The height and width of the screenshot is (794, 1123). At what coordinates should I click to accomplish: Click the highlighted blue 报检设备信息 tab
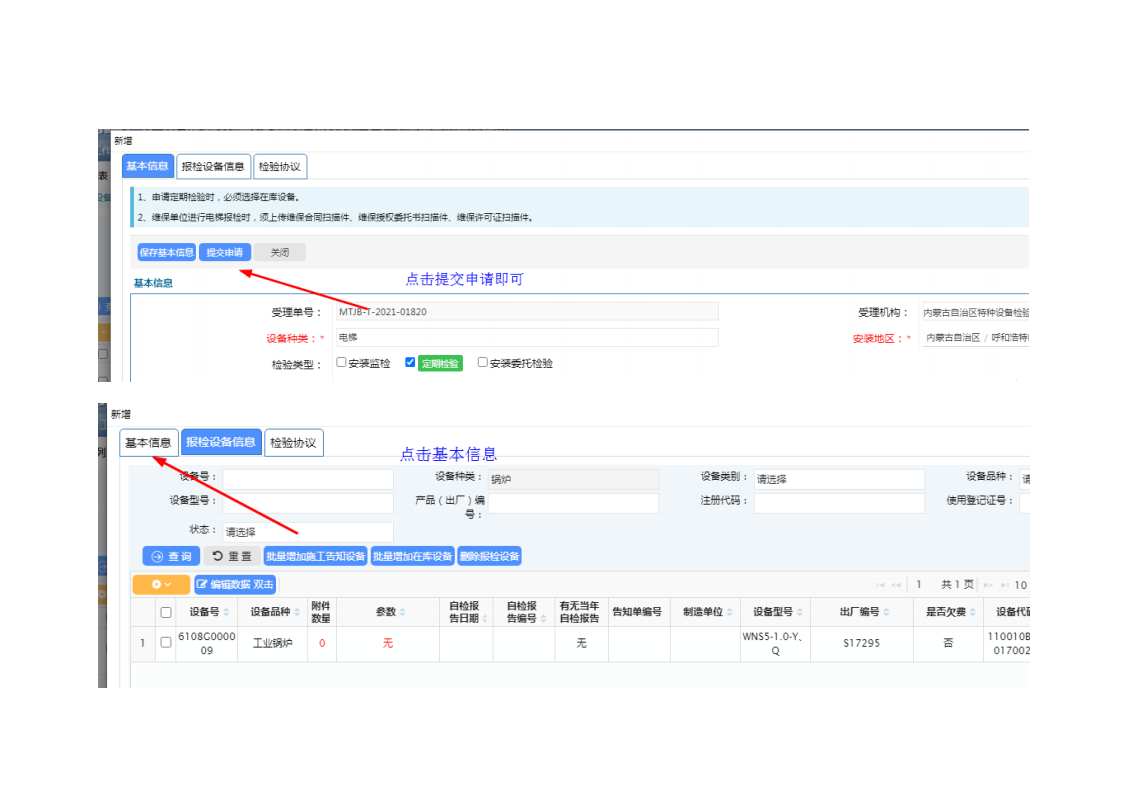click(x=221, y=442)
